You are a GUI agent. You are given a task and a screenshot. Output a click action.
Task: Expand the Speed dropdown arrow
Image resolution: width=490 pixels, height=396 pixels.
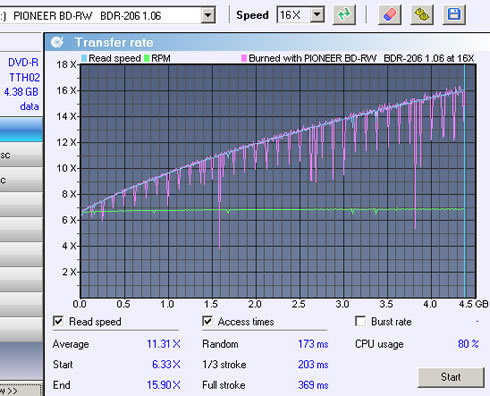pyautogui.click(x=317, y=15)
